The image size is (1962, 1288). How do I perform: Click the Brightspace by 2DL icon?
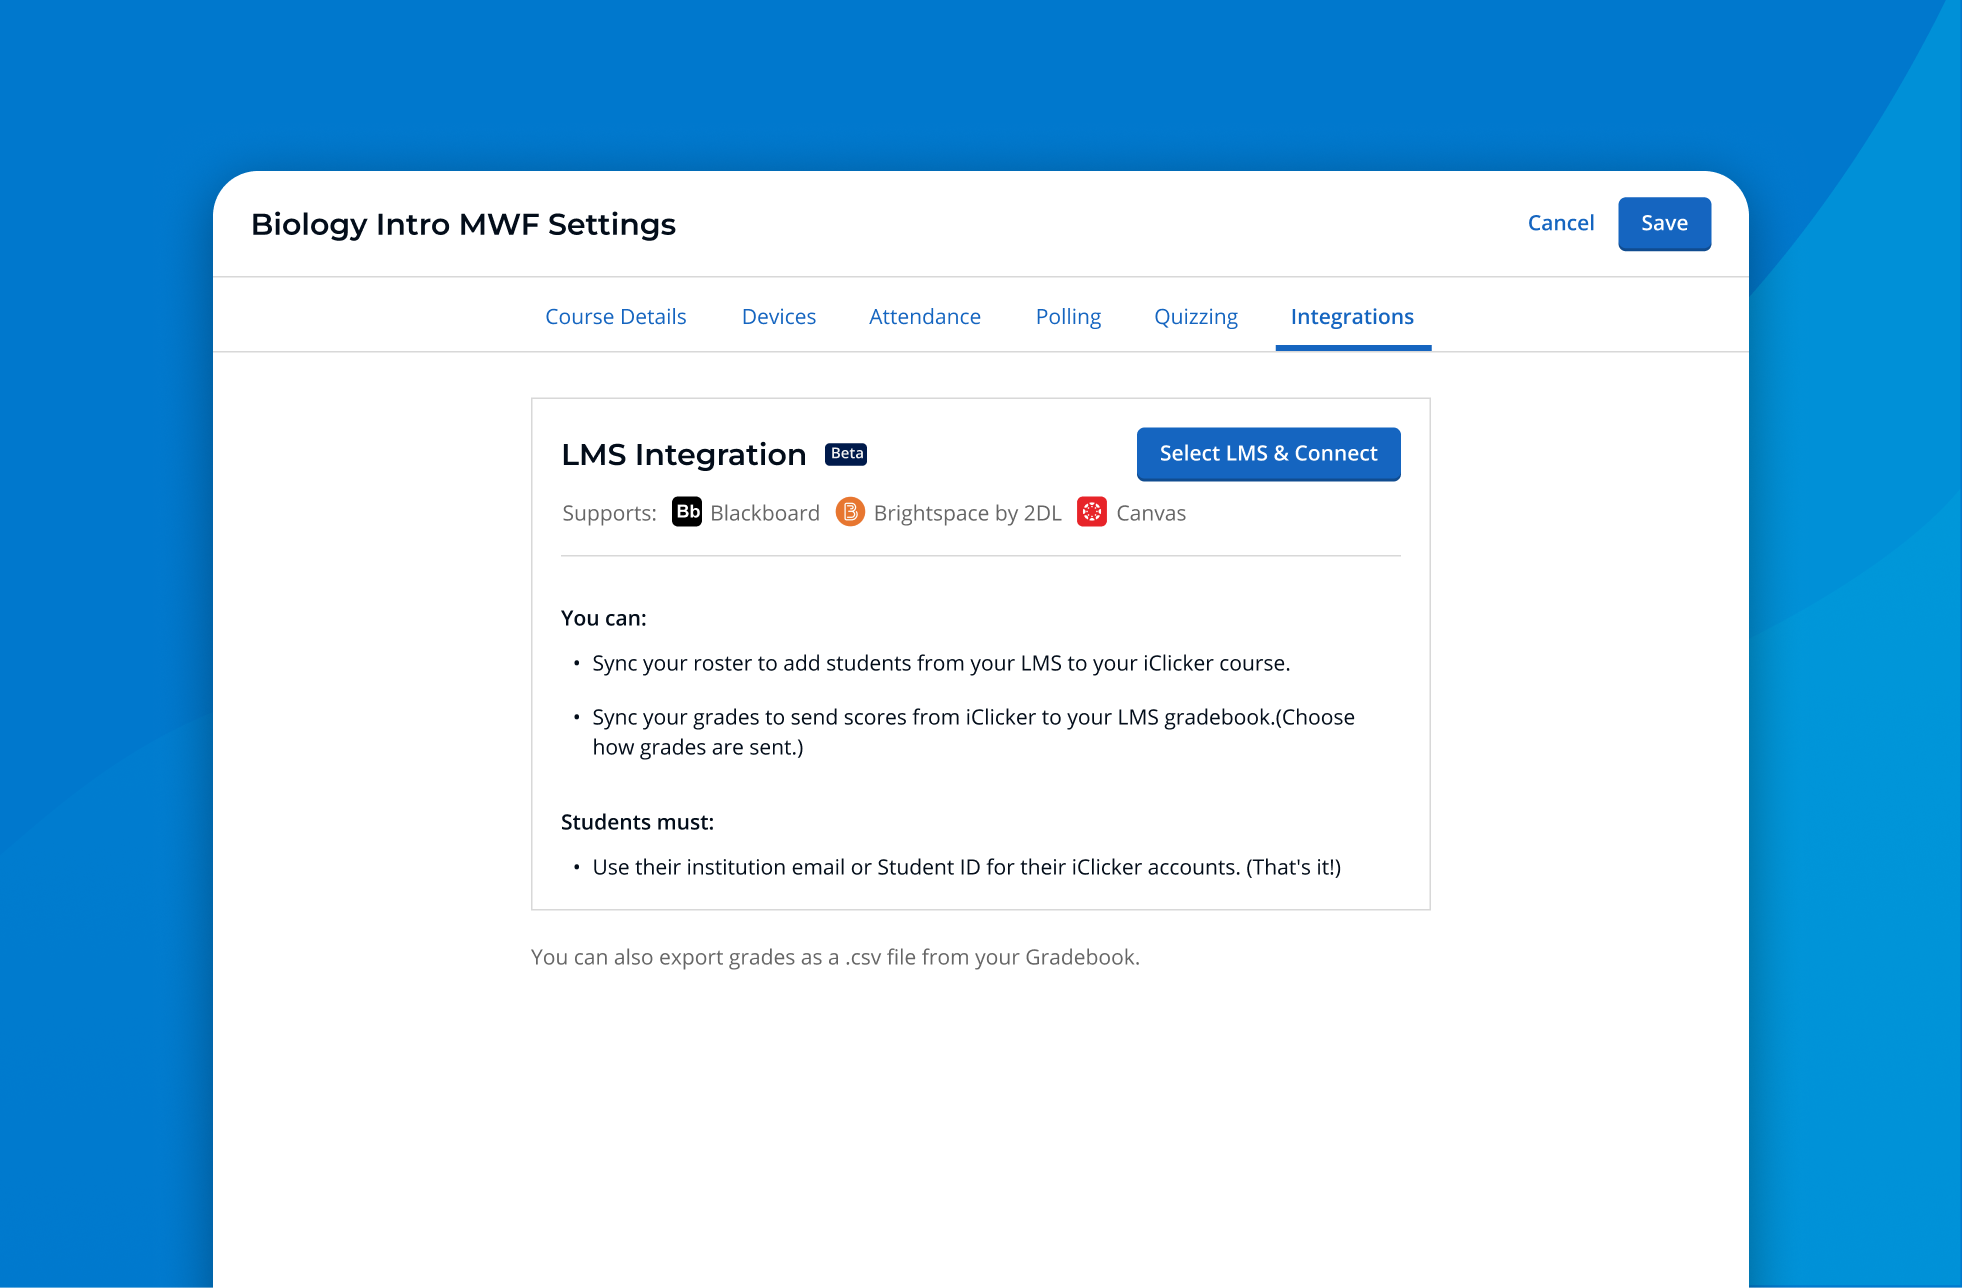[849, 513]
